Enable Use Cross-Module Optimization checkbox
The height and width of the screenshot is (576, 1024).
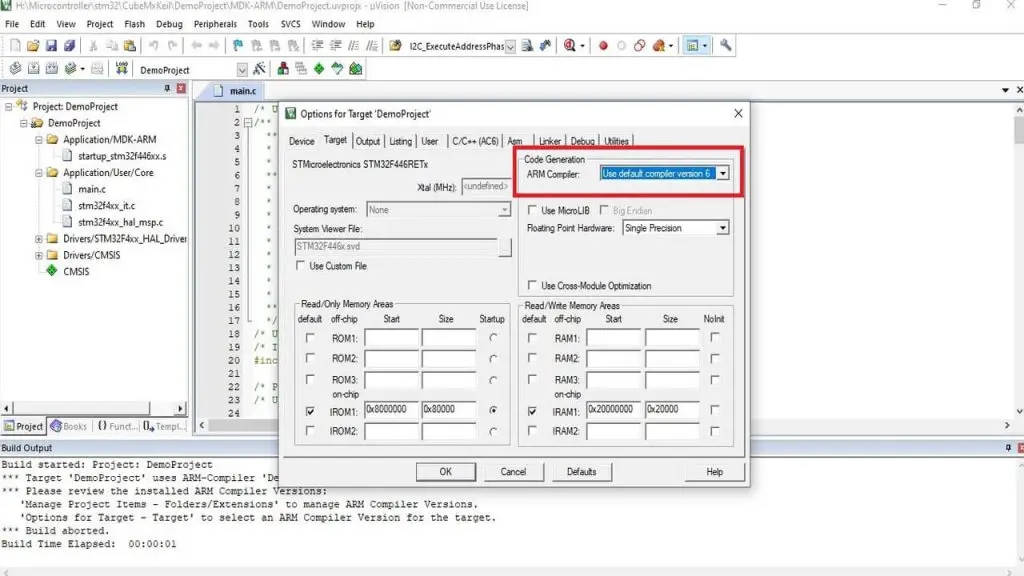click(x=532, y=285)
